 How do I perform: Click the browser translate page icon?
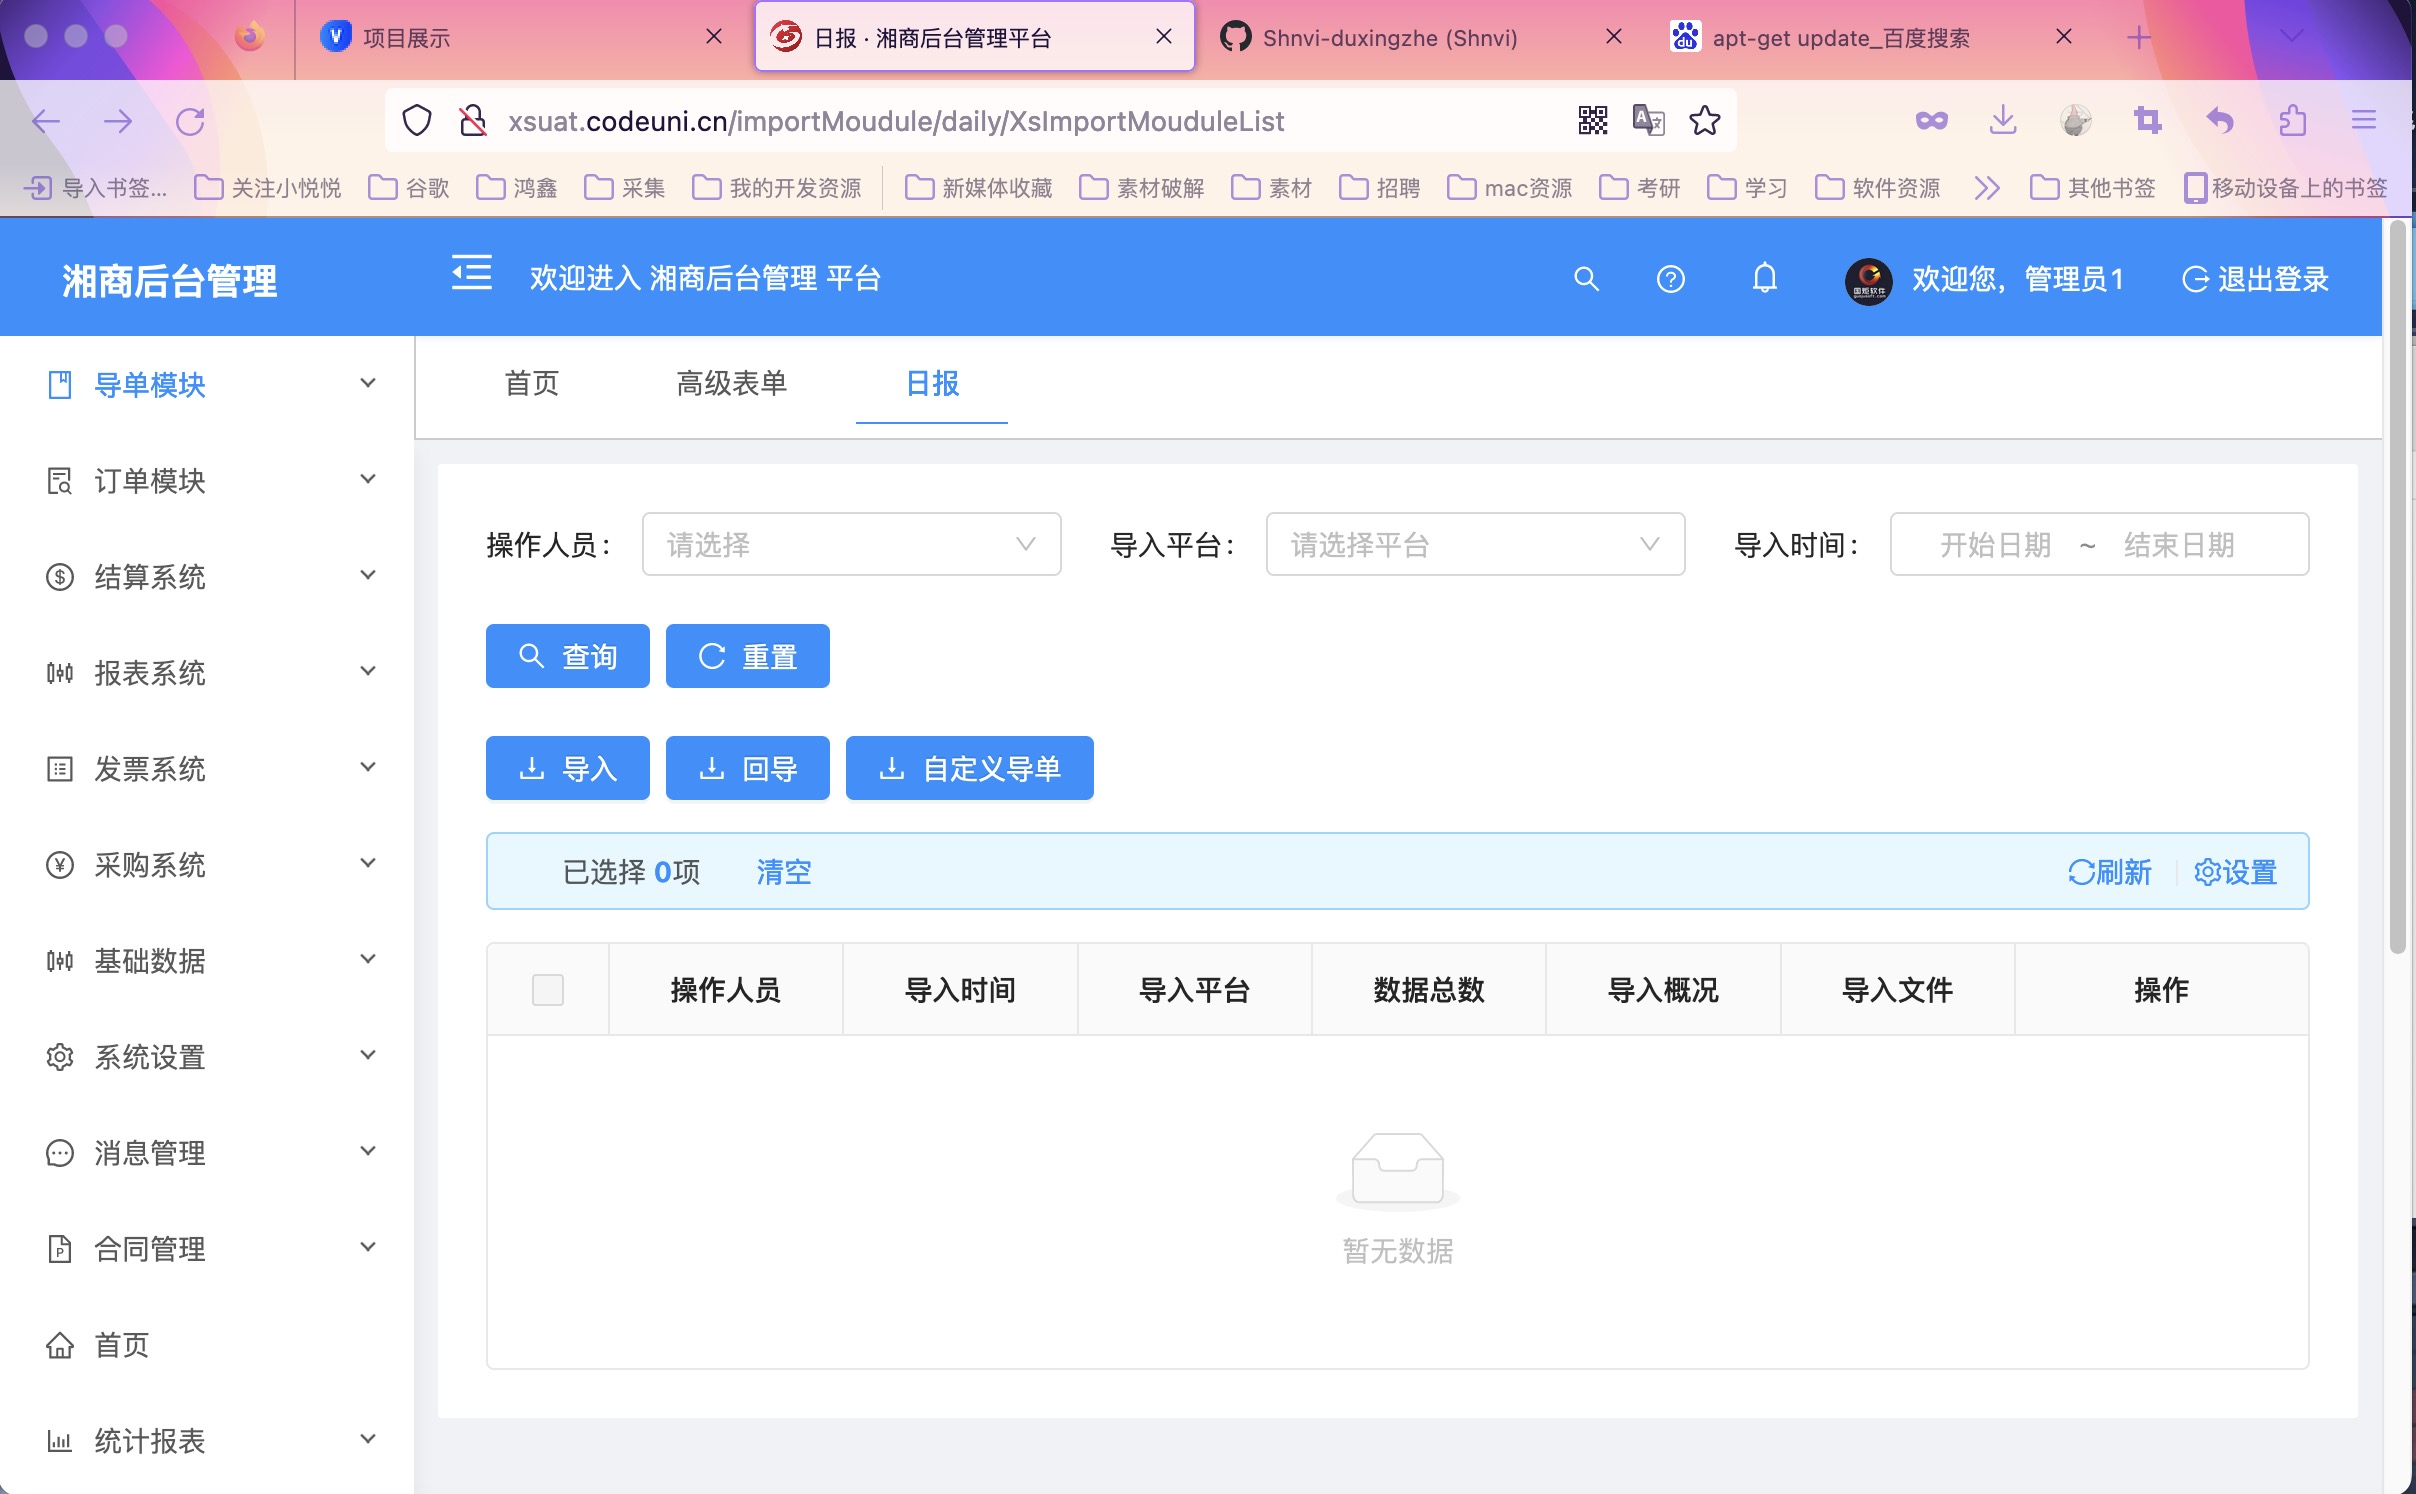[1647, 121]
